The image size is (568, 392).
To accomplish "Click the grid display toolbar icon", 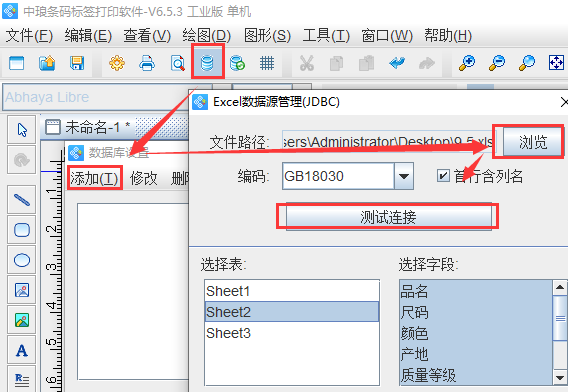I will [267, 63].
